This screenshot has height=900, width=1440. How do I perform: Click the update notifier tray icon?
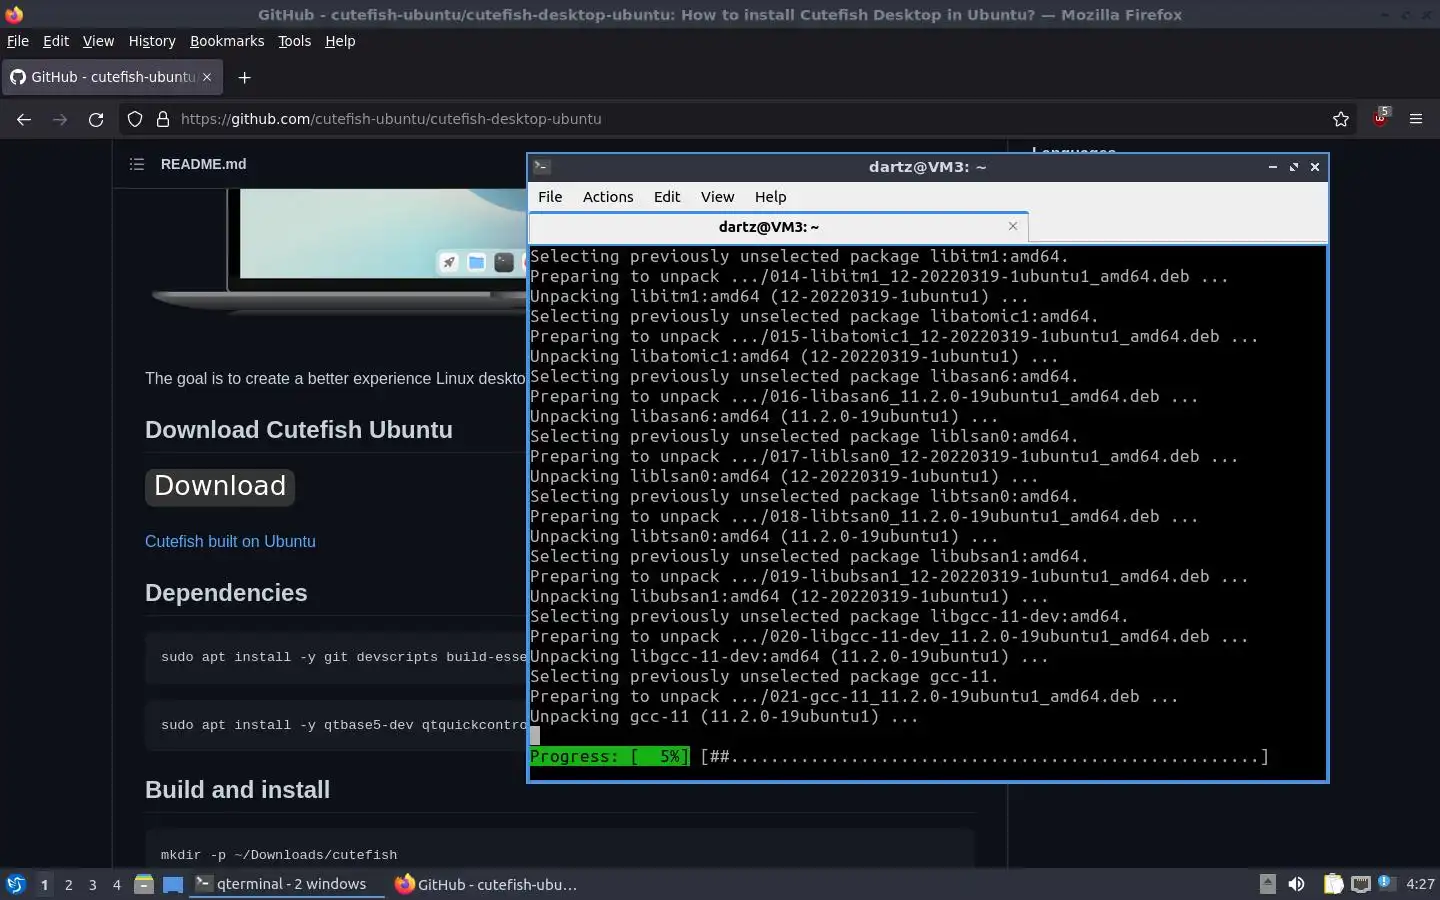click(1385, 882)
